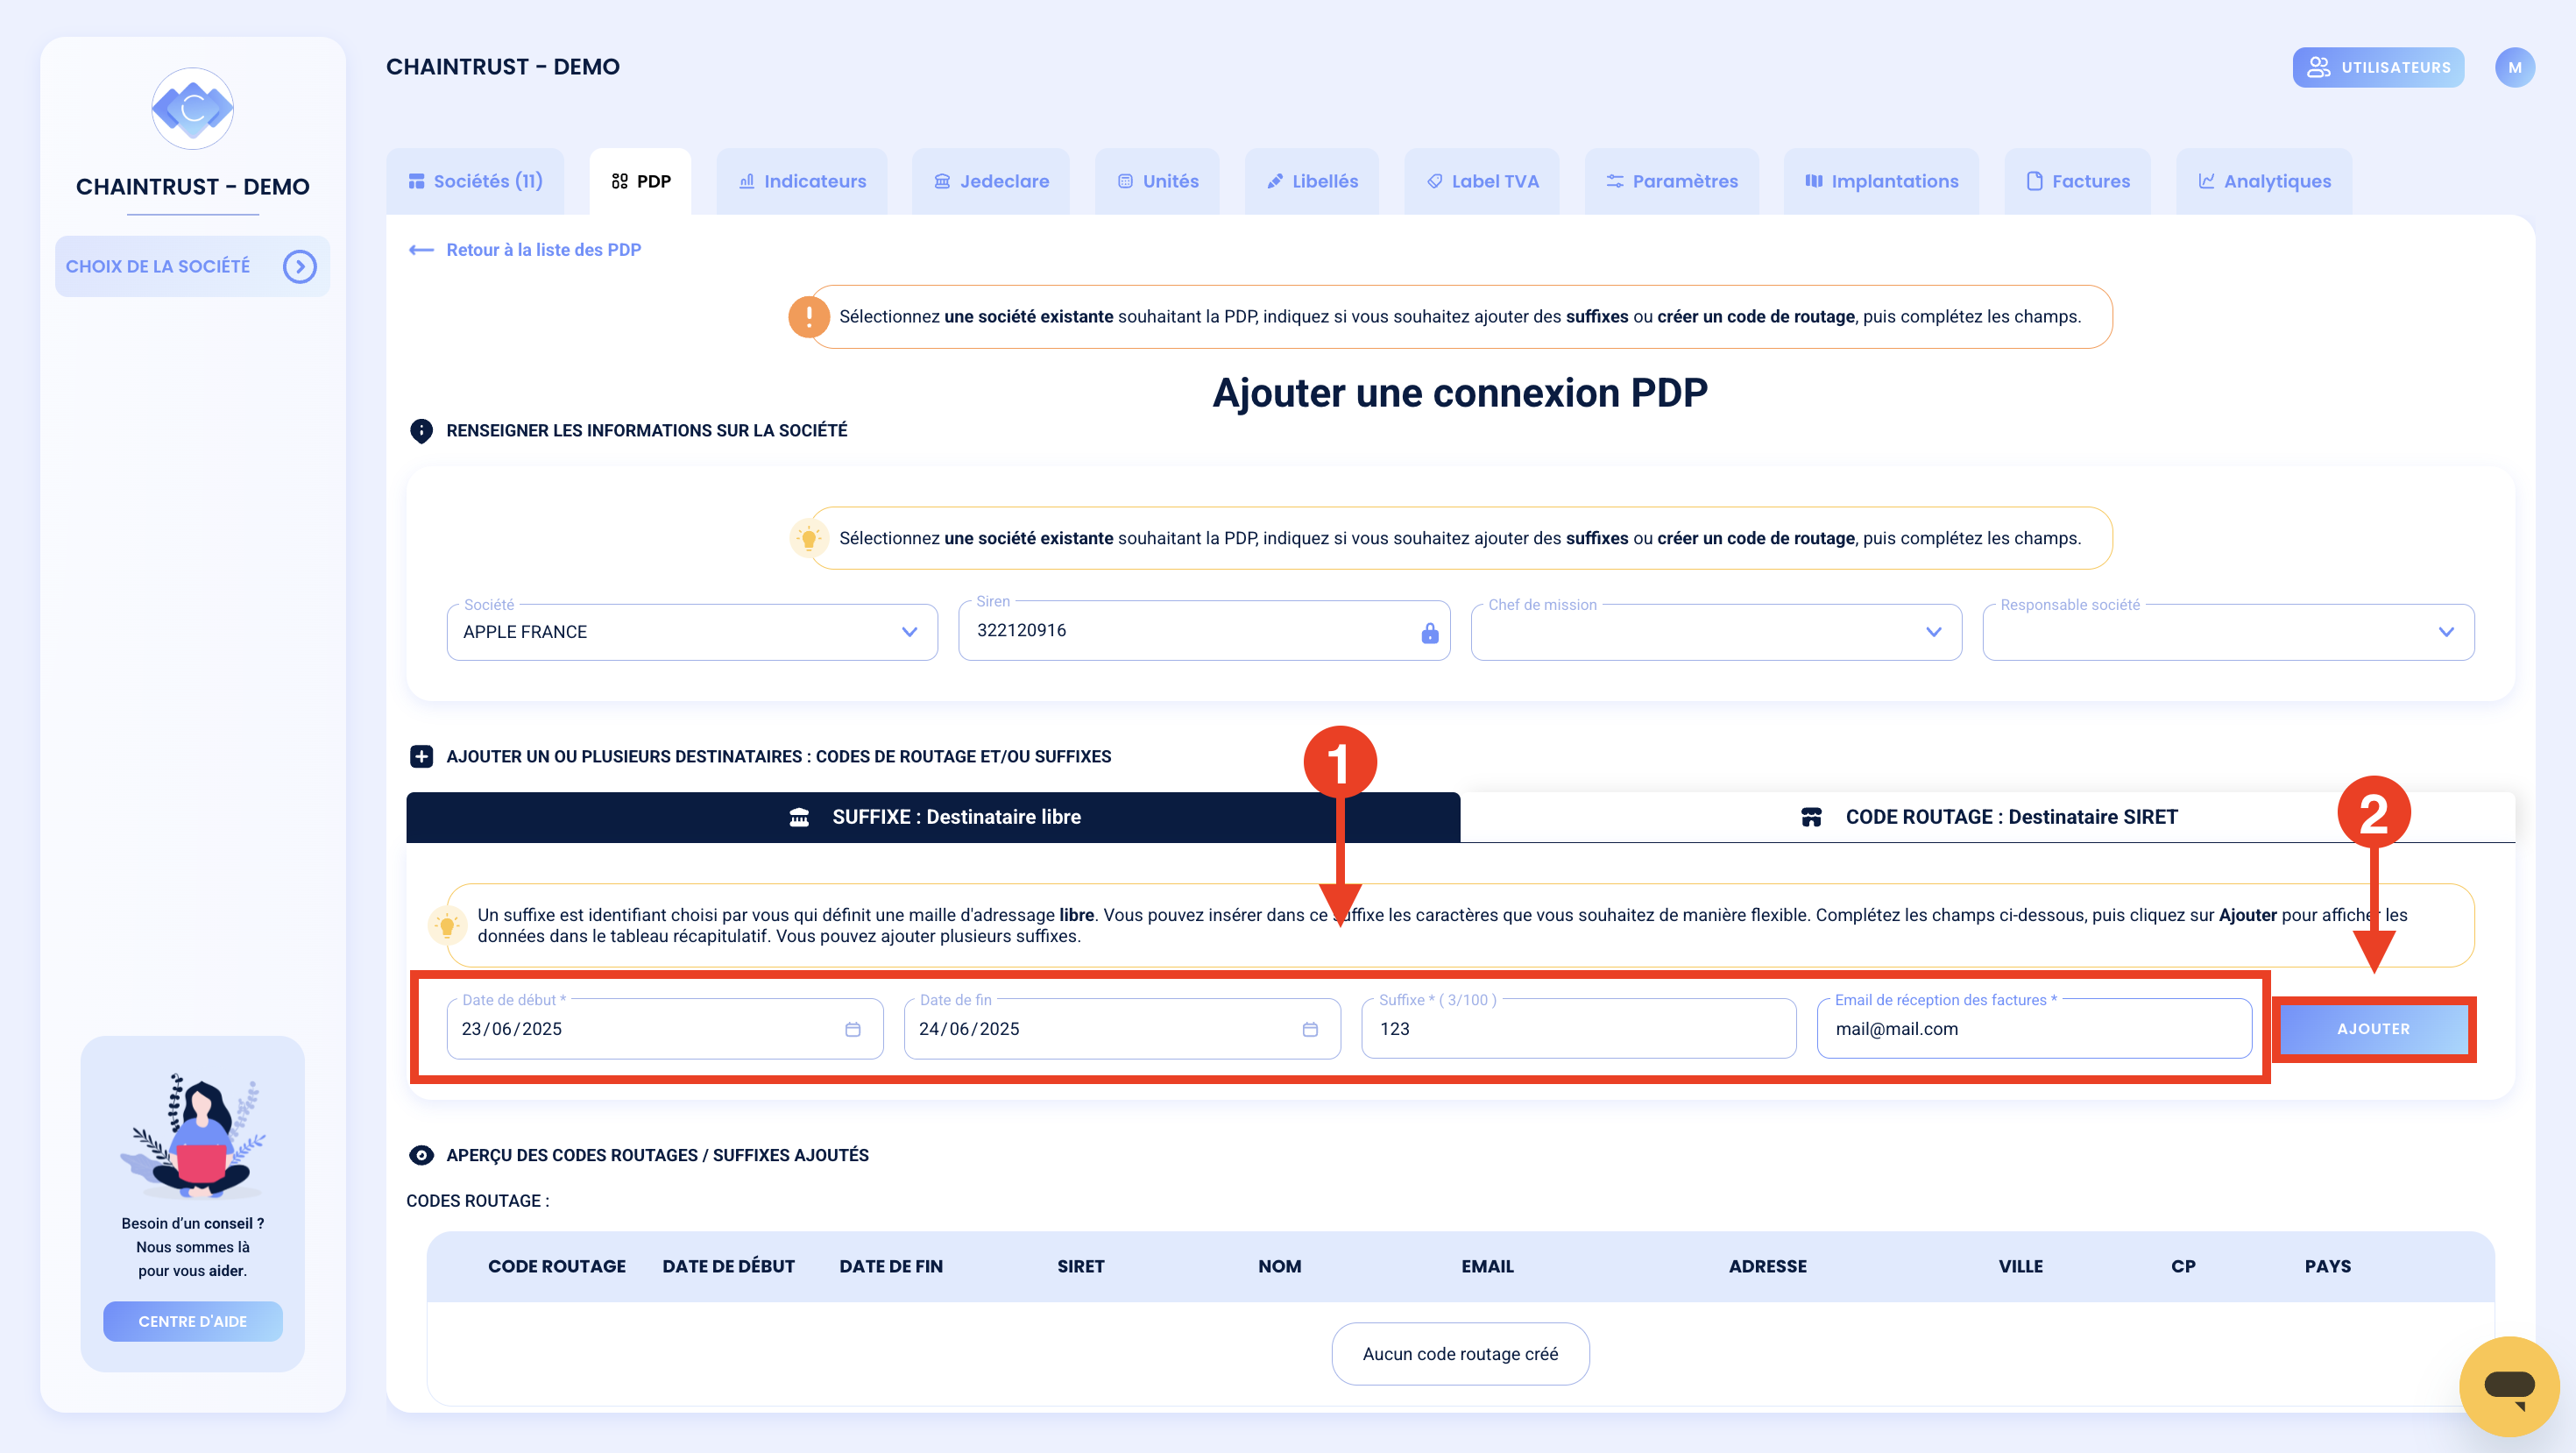Click the plus icon beside Ajouter un ou plusieurs destinataires
Screen dimensions: 2576x1453
click(421, 757)
